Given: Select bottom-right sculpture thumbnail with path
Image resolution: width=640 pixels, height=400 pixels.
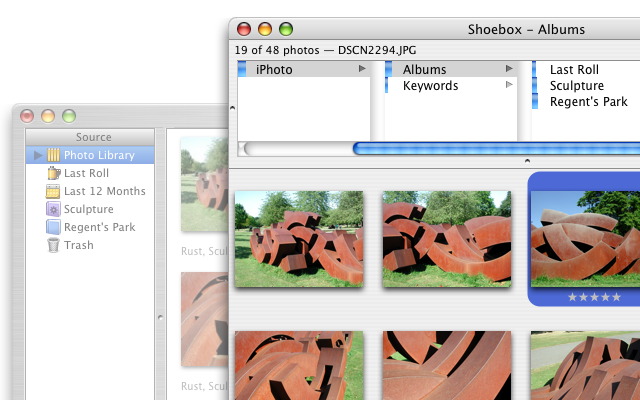Looking at the screenshot, I should (585, 365).
